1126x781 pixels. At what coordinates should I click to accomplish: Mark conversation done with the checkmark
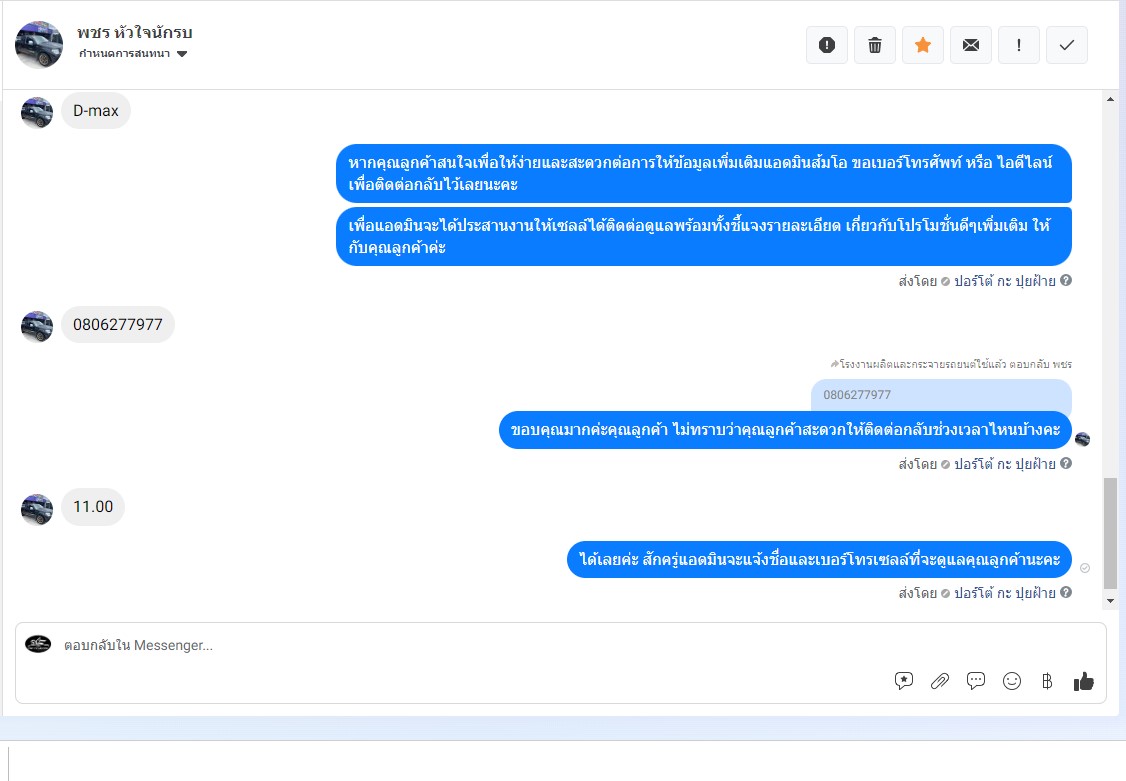(x=1067, y=45)
